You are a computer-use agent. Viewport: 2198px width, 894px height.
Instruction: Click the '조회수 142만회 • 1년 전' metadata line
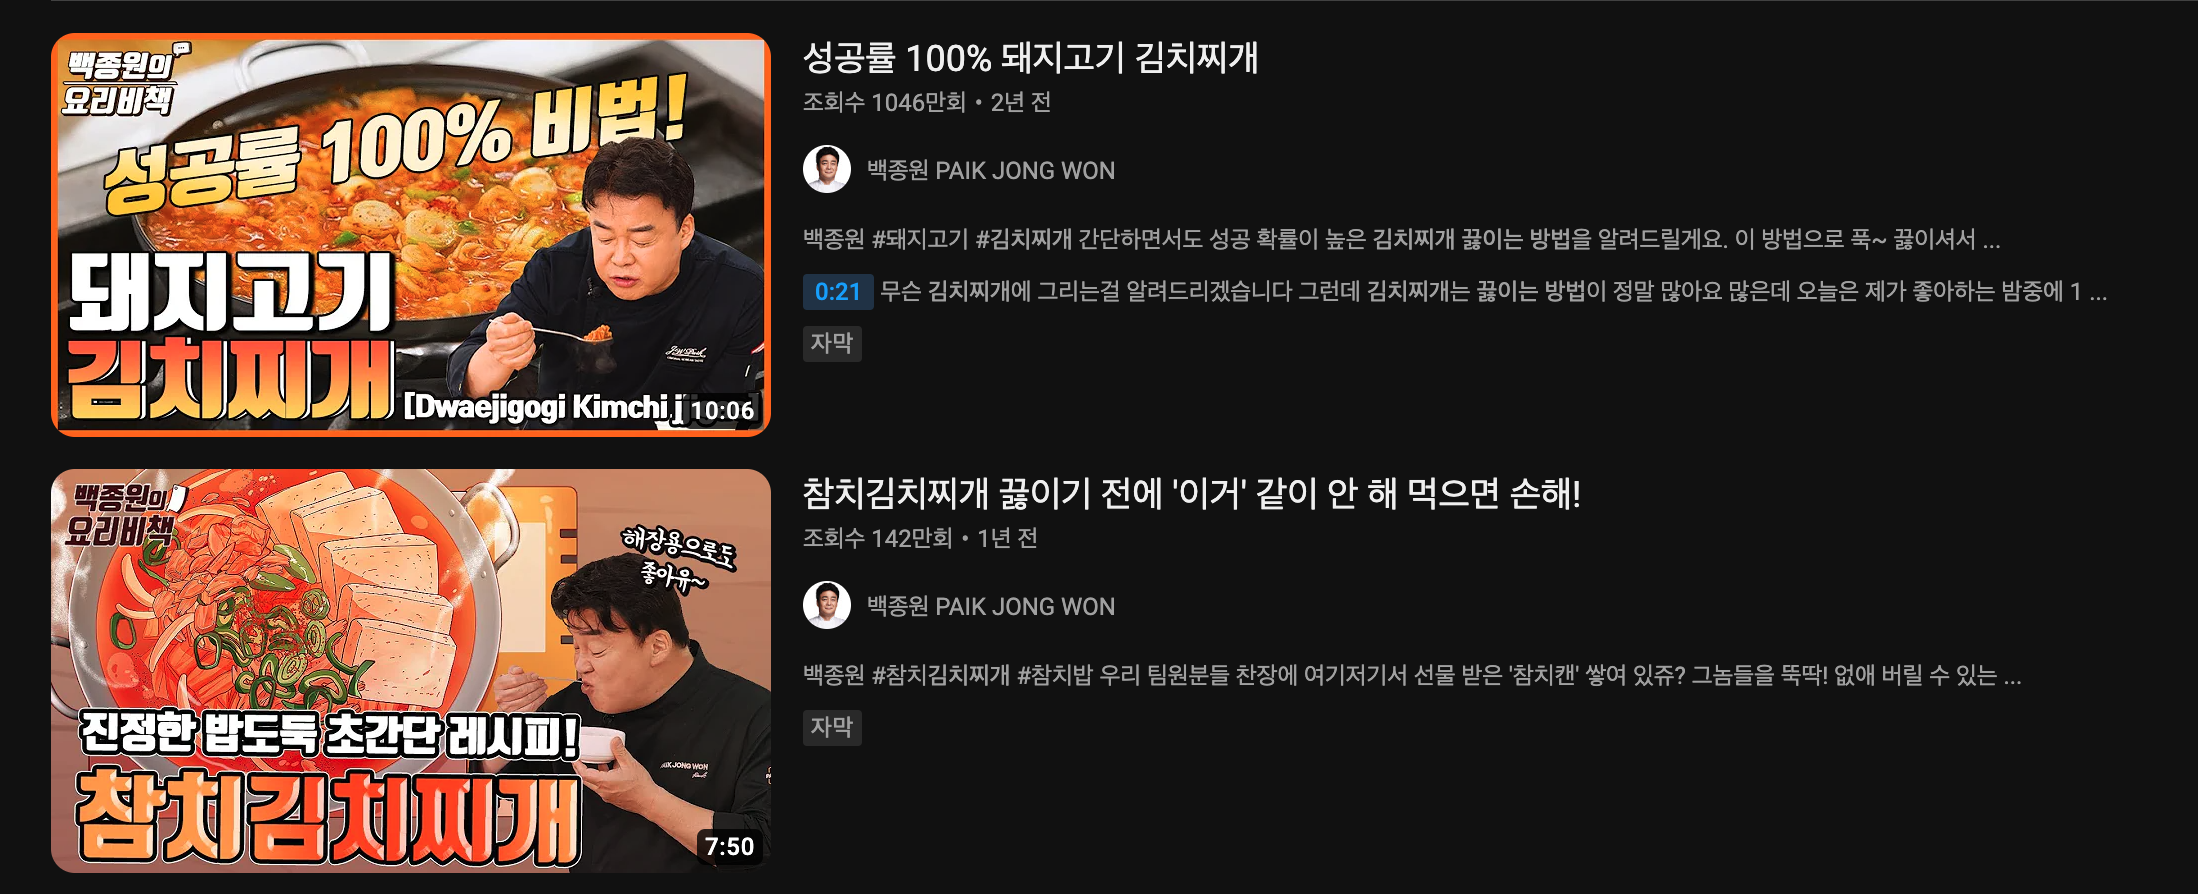tap(920, 538)
